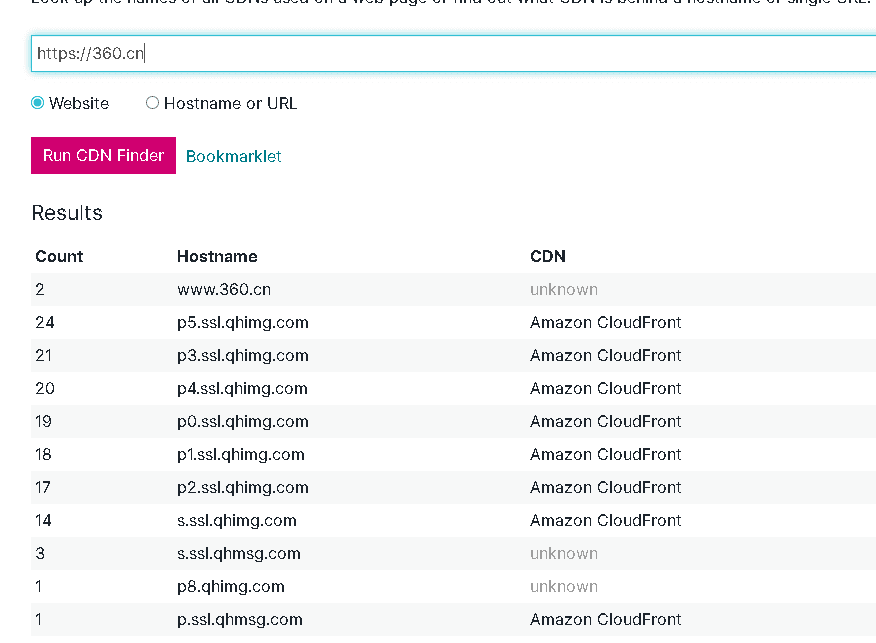Select hostname p2.ssl.qhimg.com
This screenshot has height=643, width=876.
242,487
